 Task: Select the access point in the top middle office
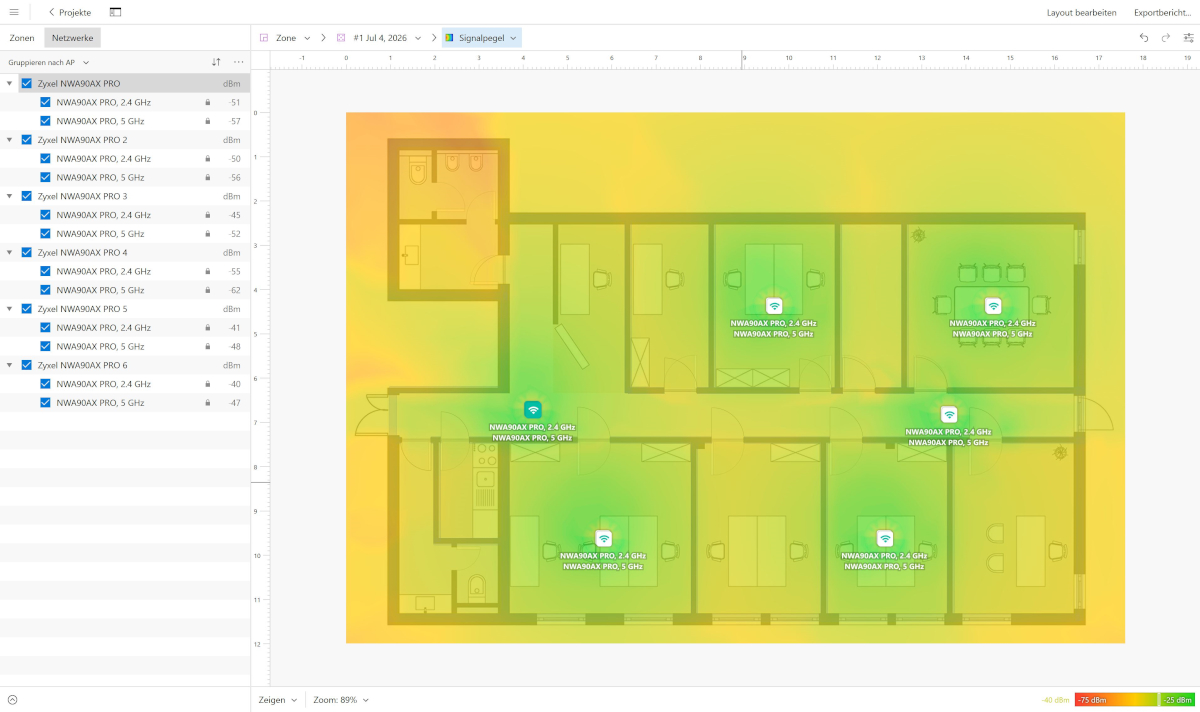pyautogui.click(x=774, y=306)
